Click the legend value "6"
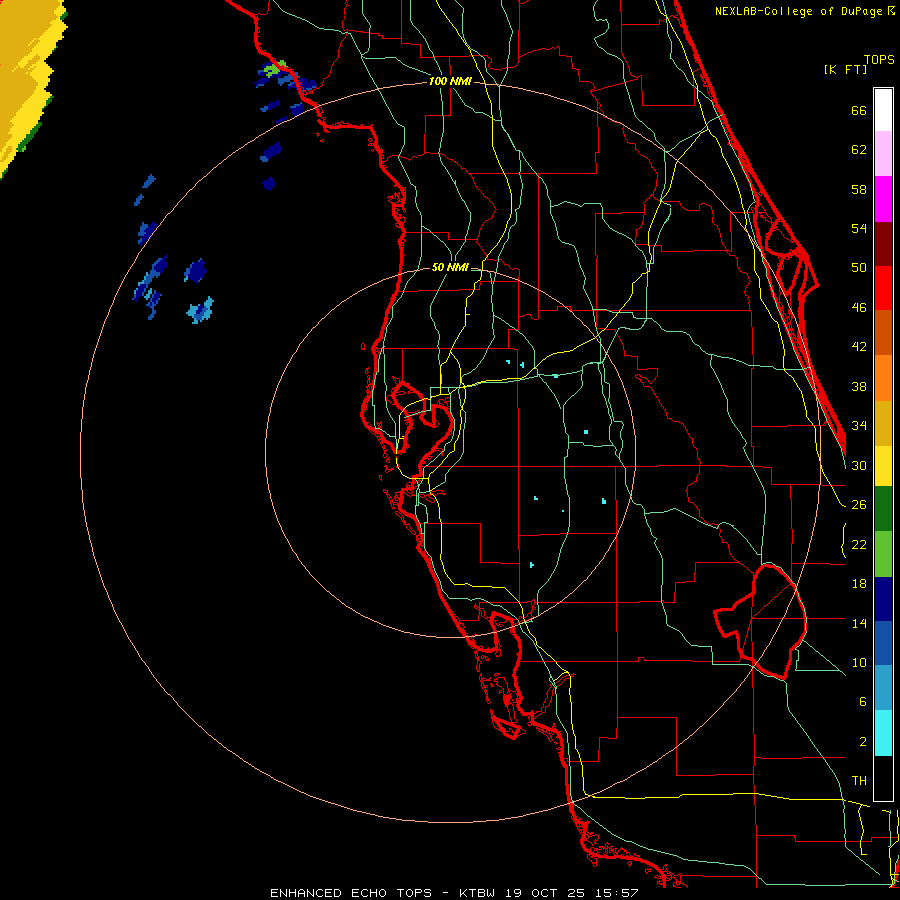900x900 pixels. coord(862,702)
